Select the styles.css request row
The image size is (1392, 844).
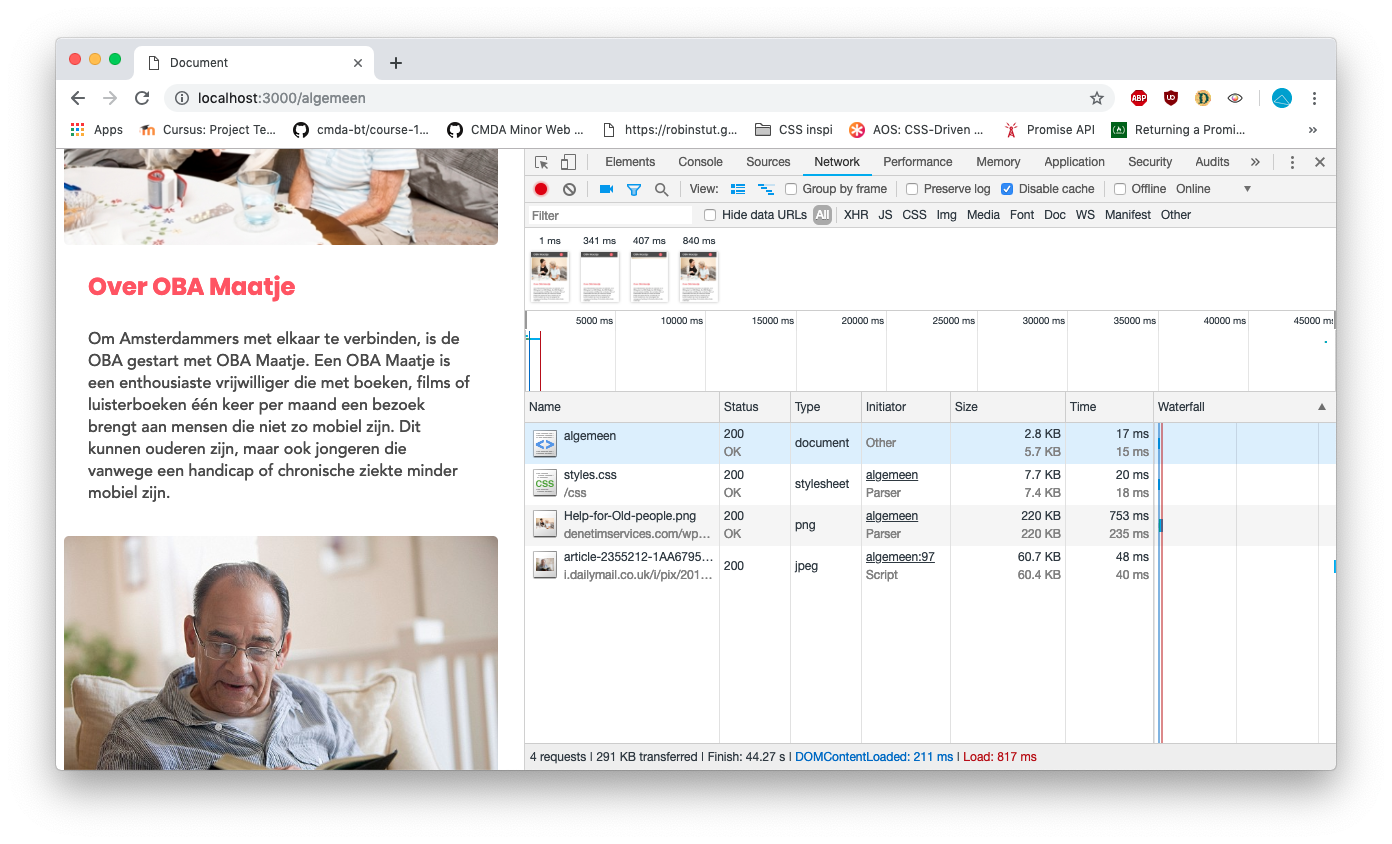pyautogui.click(x=930, y=484)
